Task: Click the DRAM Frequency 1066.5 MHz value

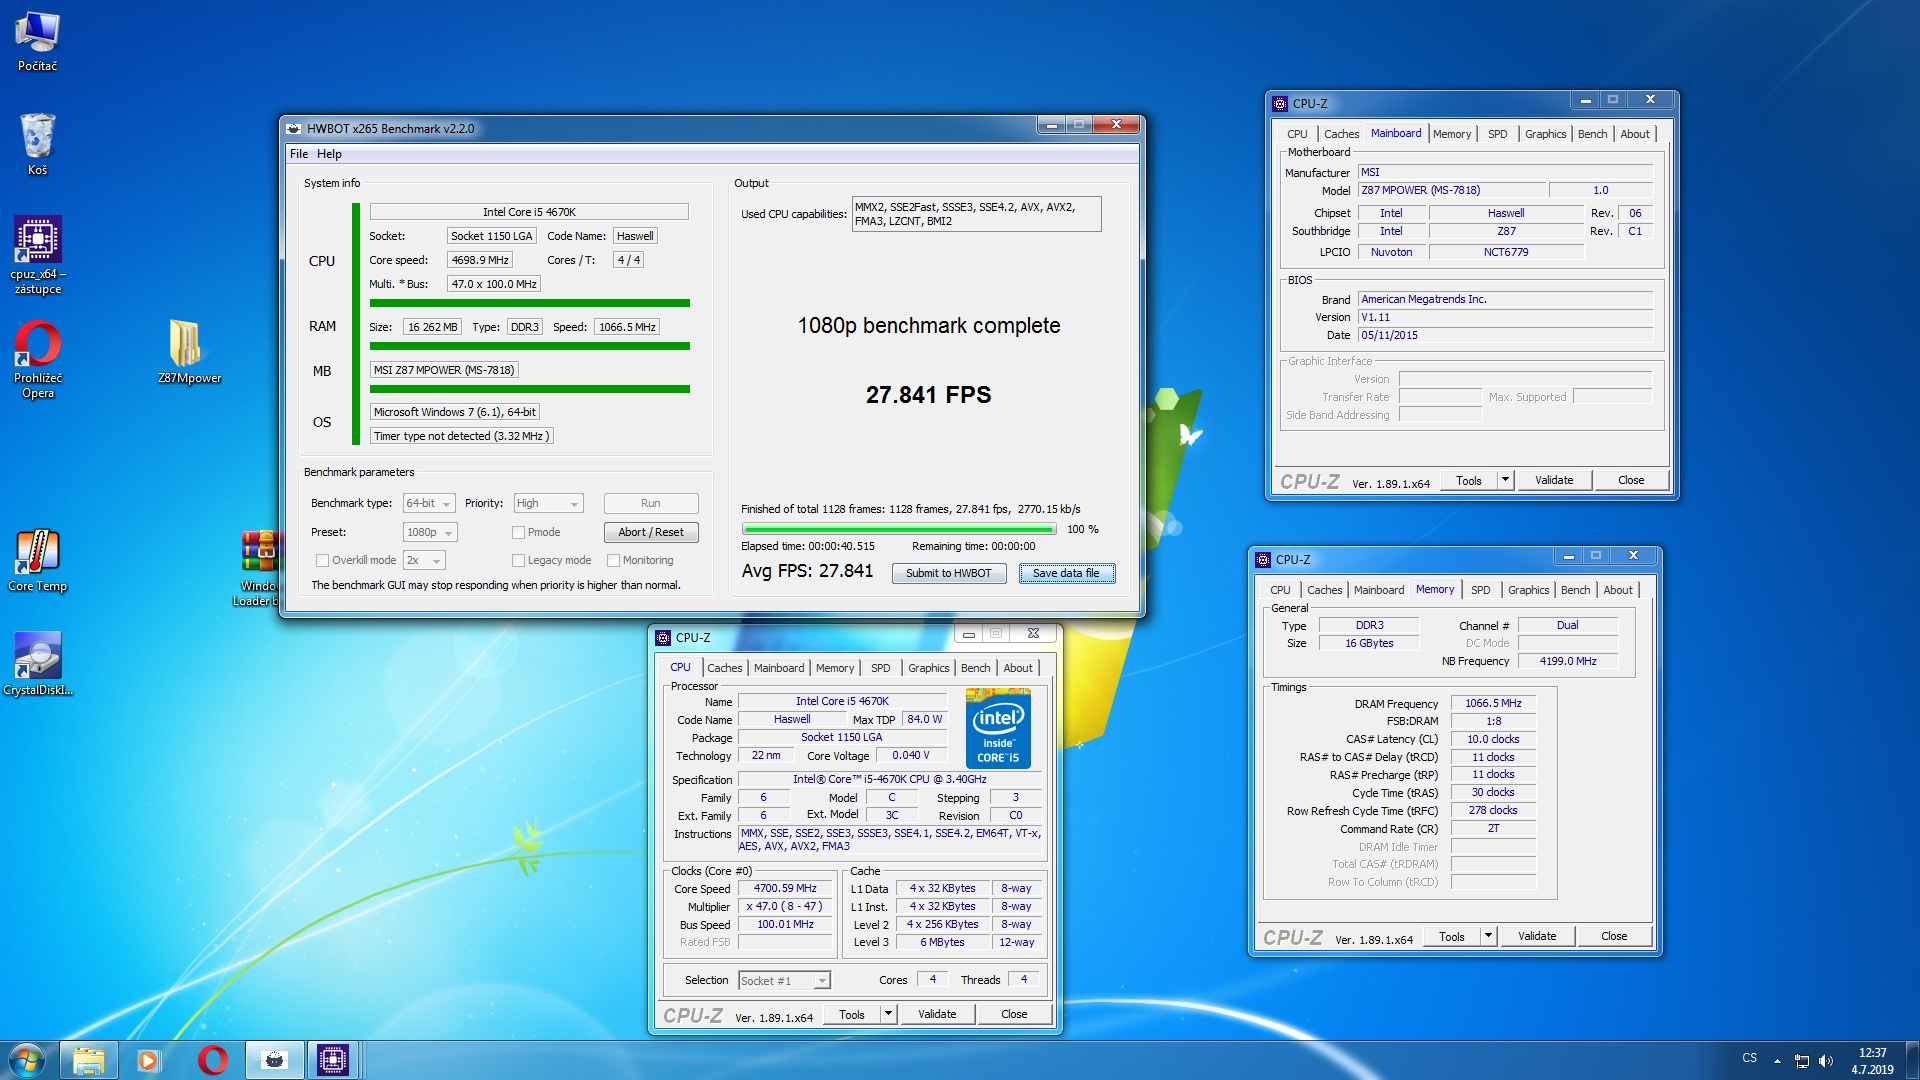Action: (x=1493, y=703)
